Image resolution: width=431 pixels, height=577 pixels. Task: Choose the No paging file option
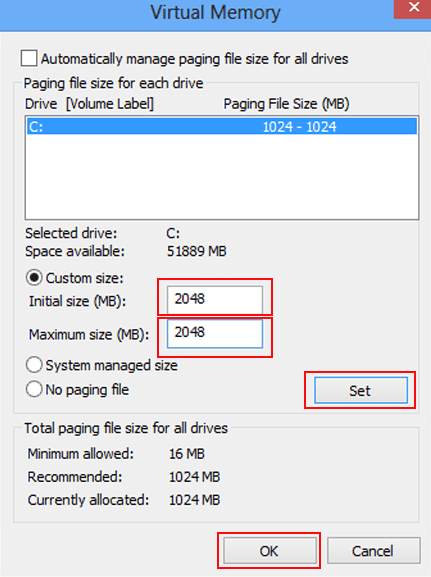34,389
